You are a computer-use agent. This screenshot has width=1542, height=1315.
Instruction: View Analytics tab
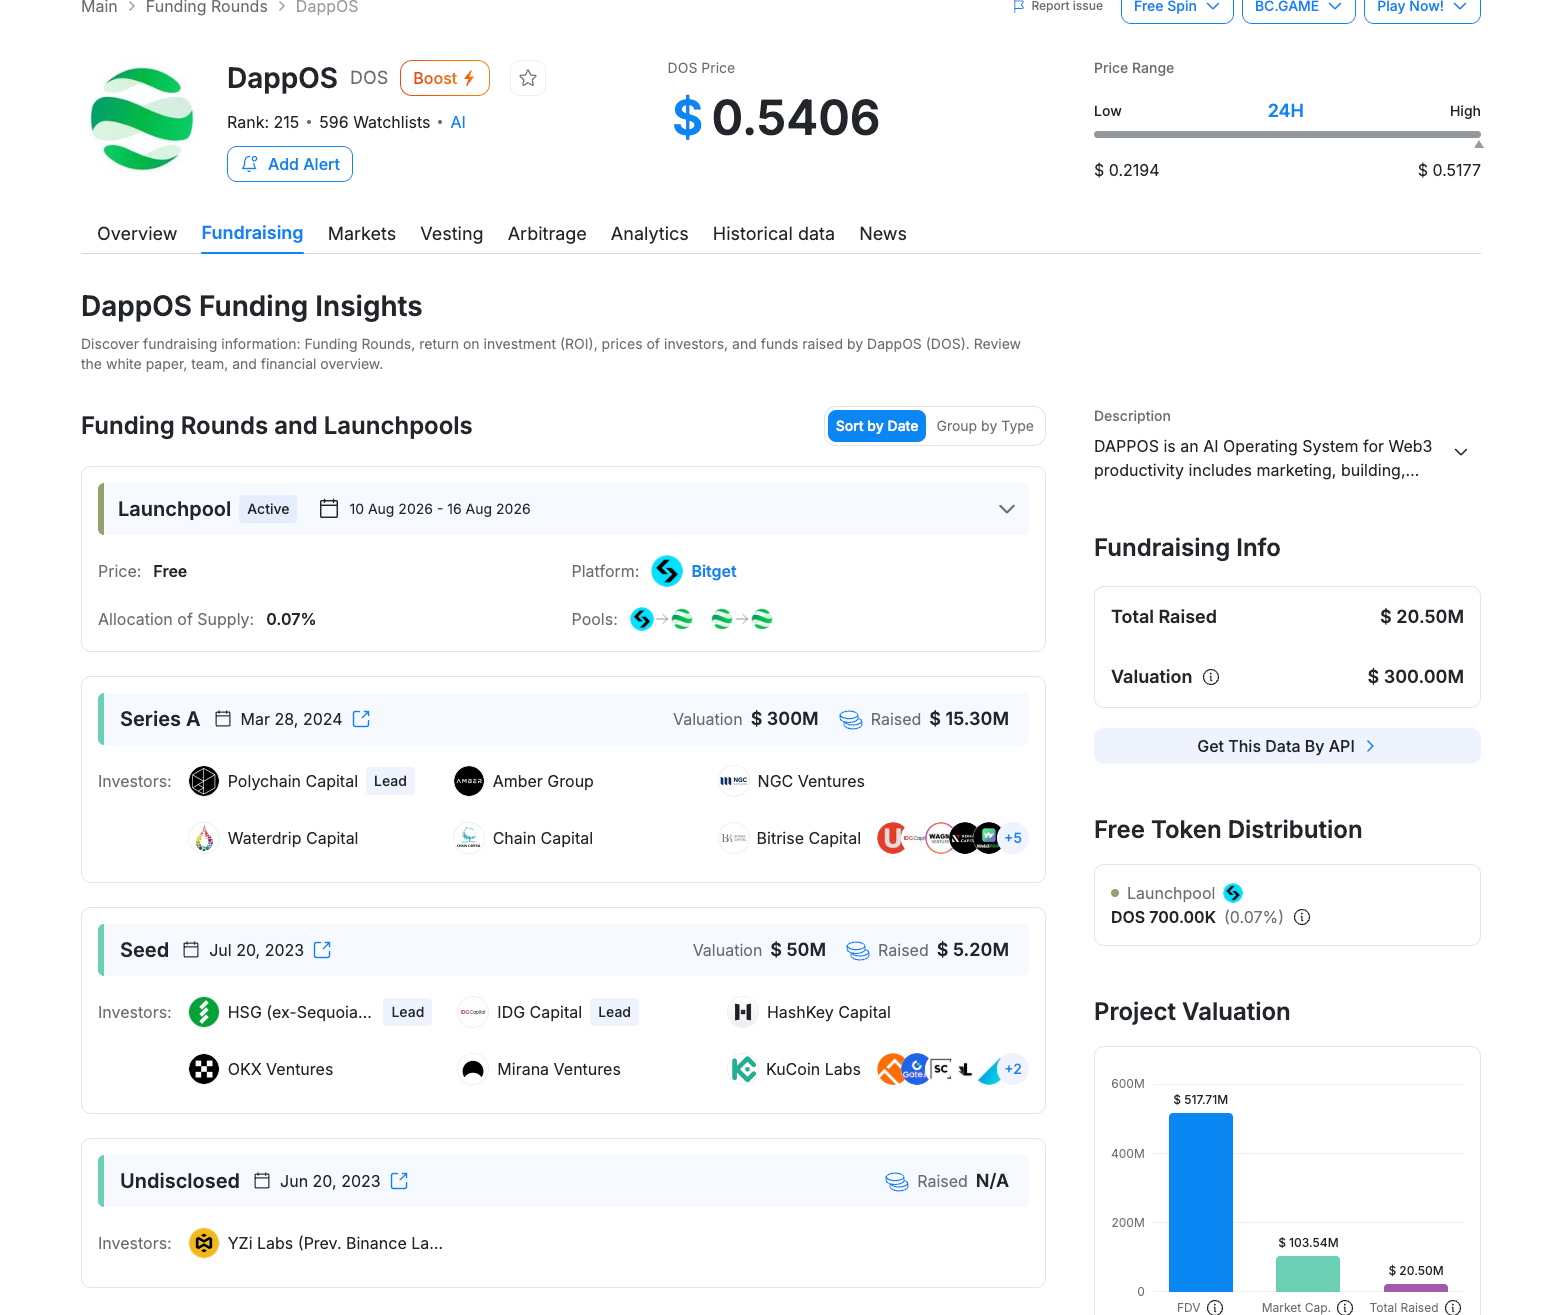(x=650, y=234)
